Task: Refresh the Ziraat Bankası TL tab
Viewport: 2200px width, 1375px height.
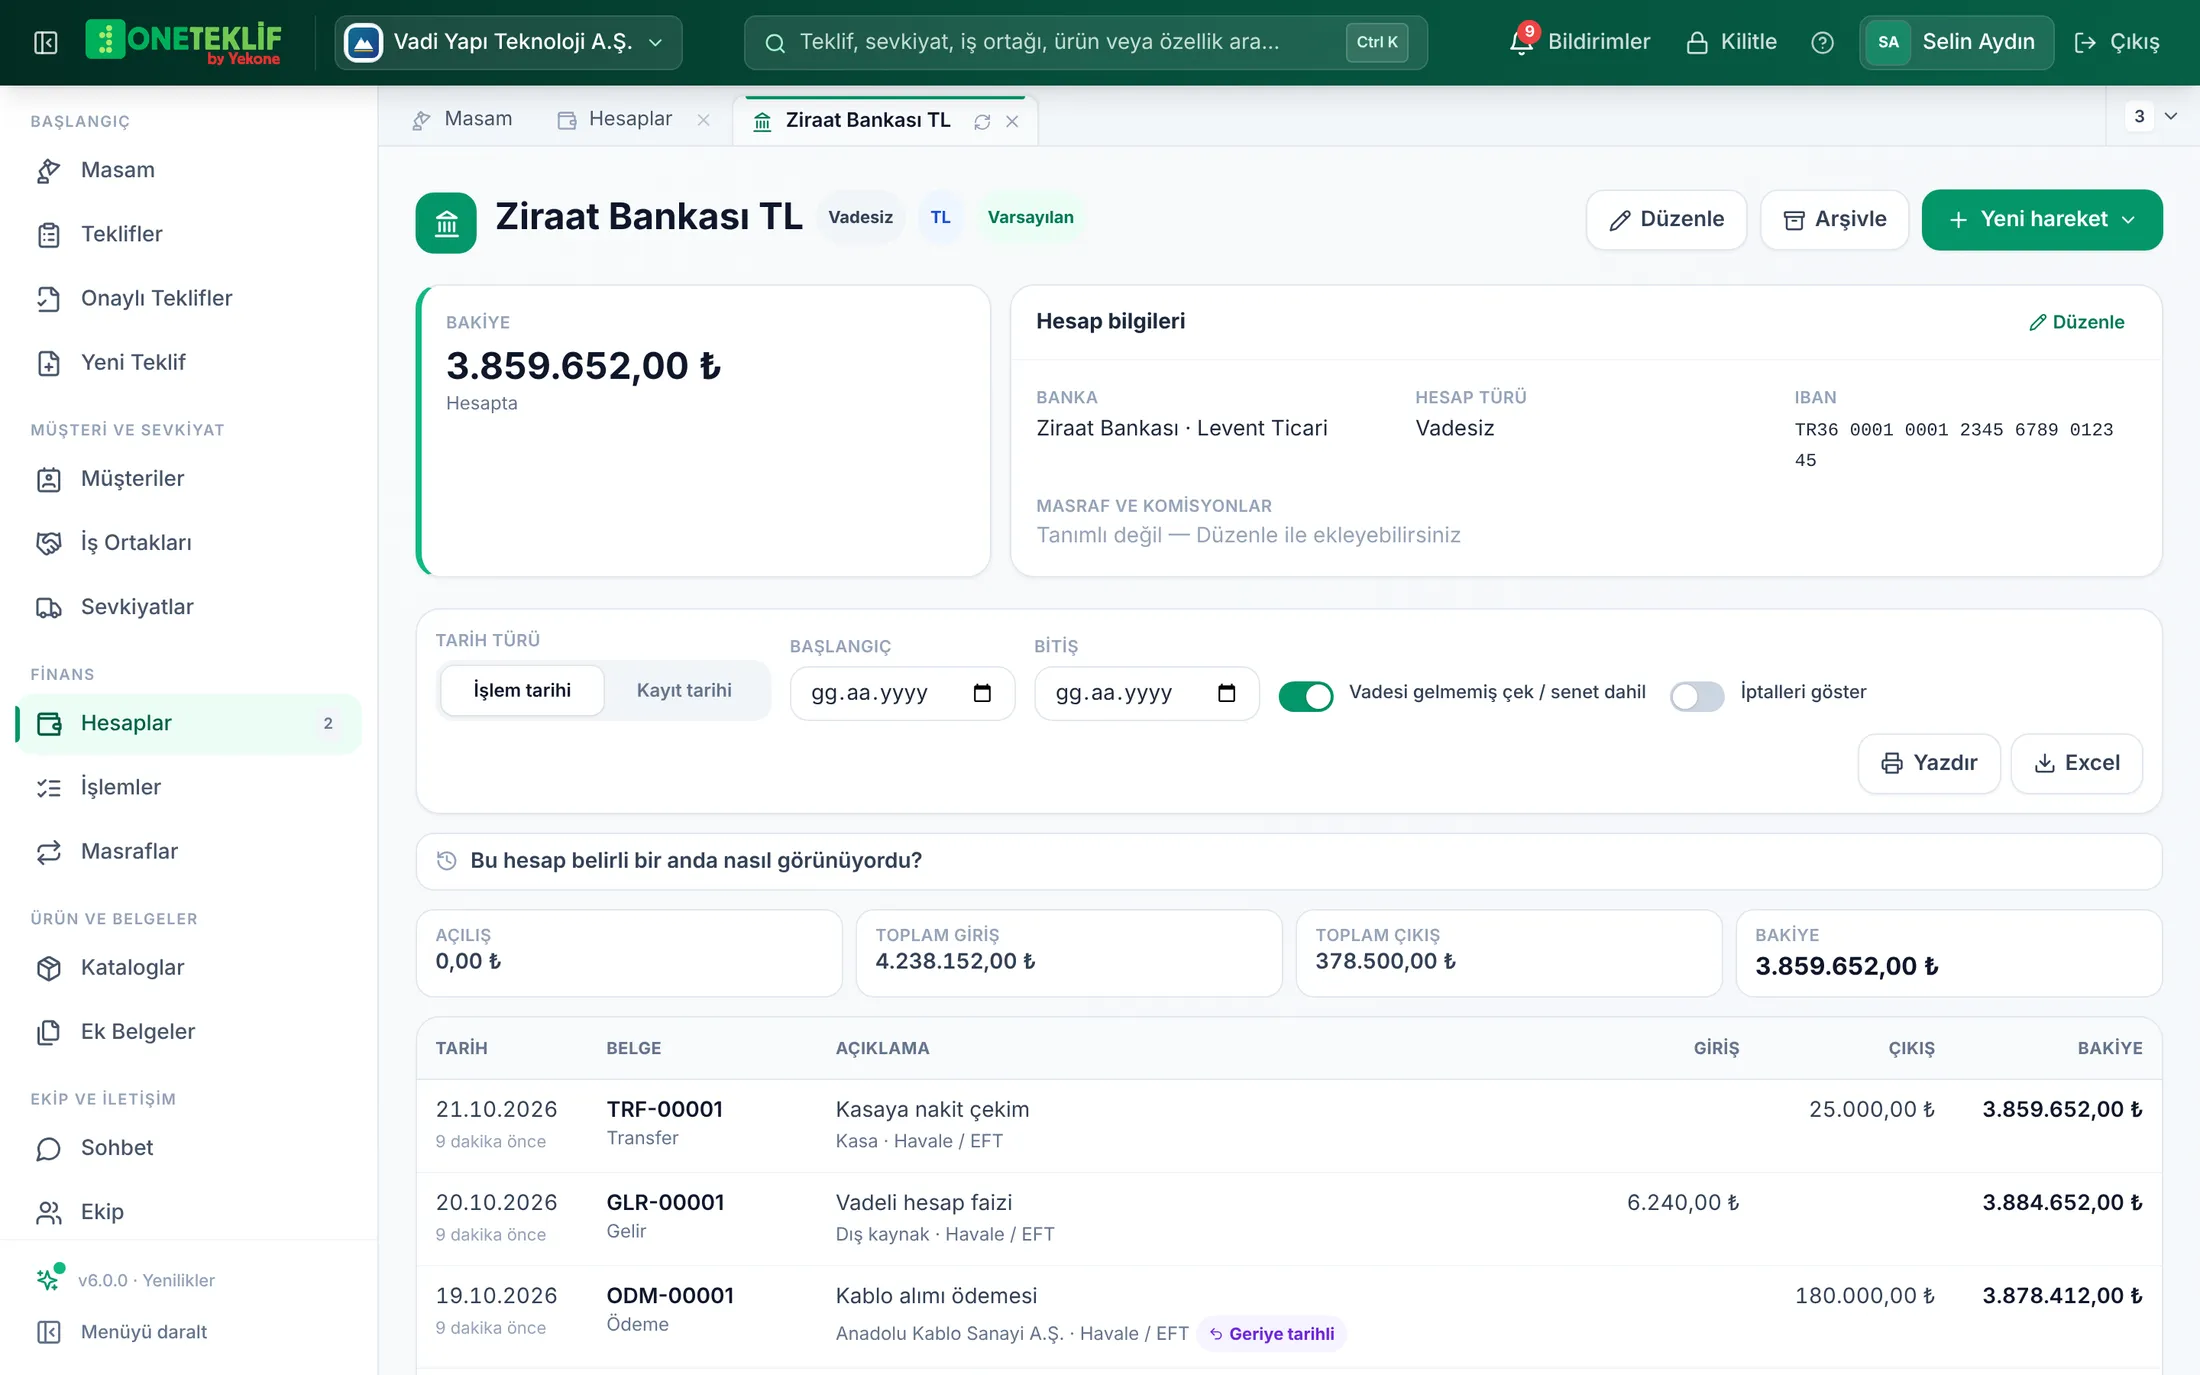Action: (982, 121)
